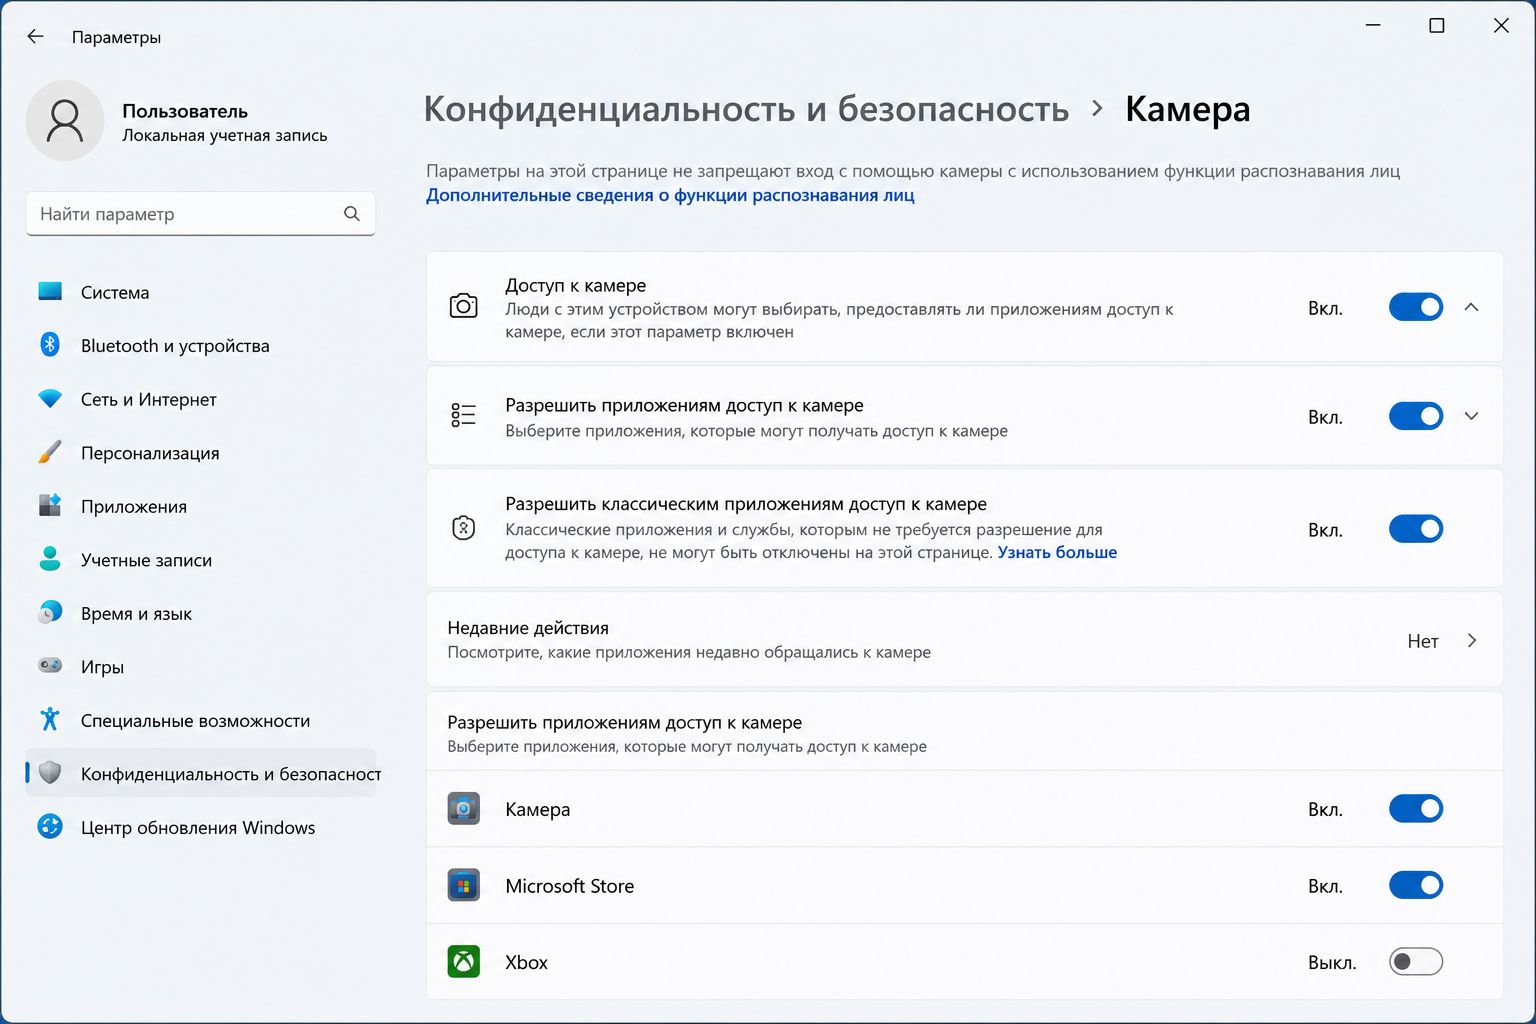
Task: Open Система settings category
Action: pyautogui.click(x=200, y=292)
